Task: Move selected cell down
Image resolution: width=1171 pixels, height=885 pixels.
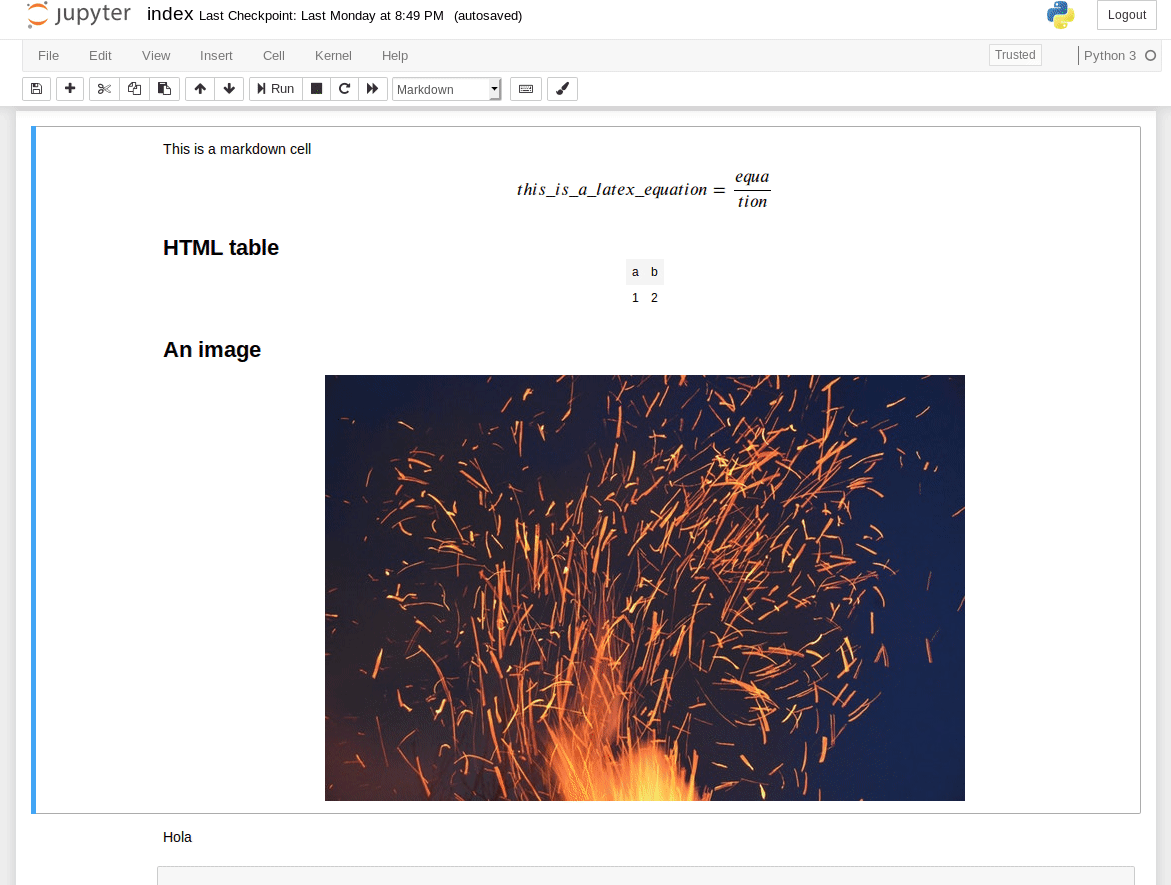Action: point(229,89)
